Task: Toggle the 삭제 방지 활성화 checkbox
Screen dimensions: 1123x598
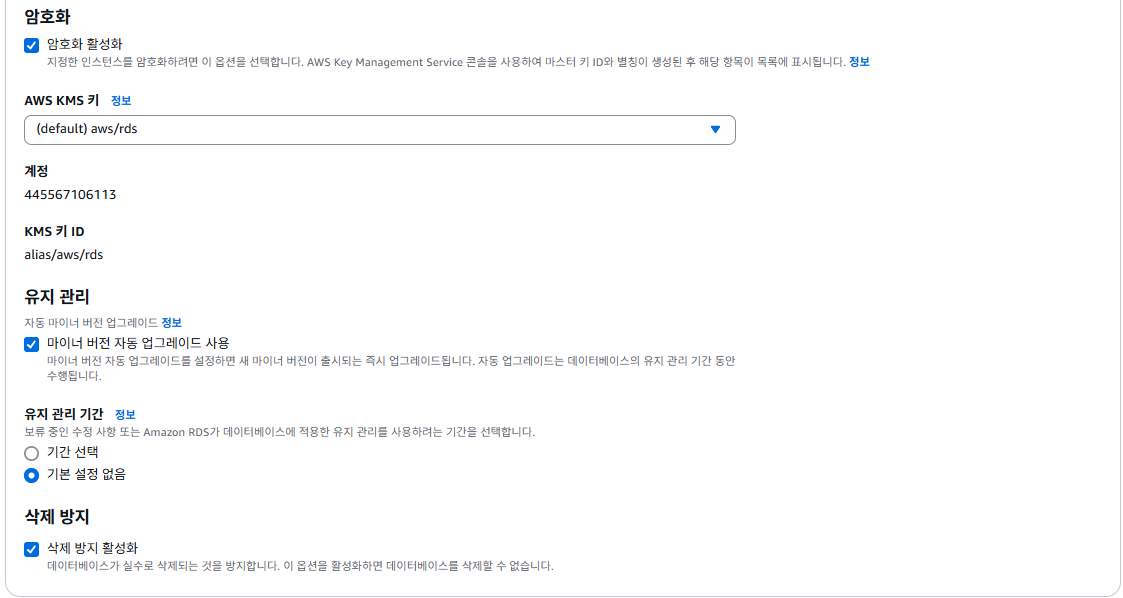Action: click(32, 549)
